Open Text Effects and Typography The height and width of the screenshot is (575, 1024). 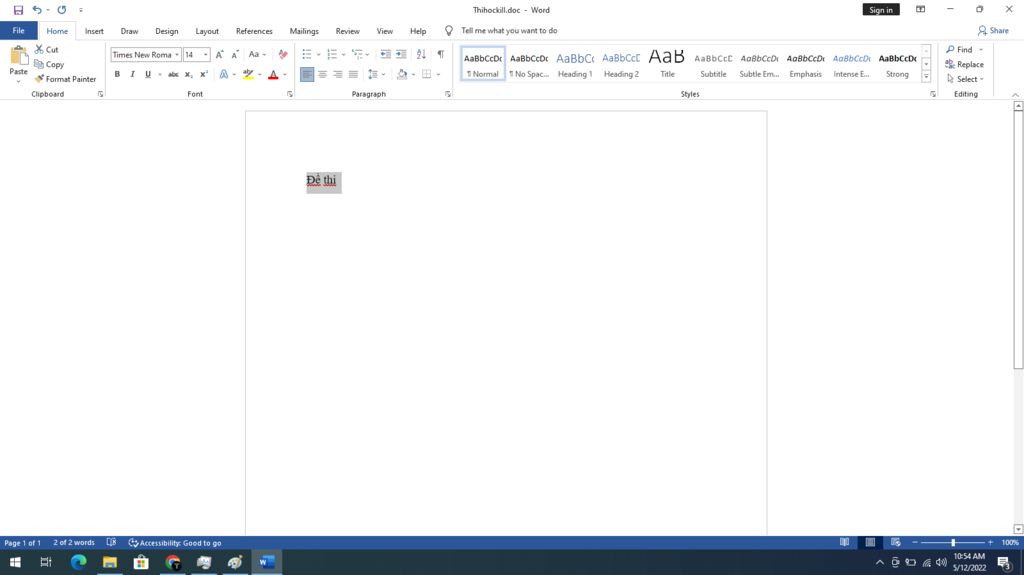pos(224,74)
